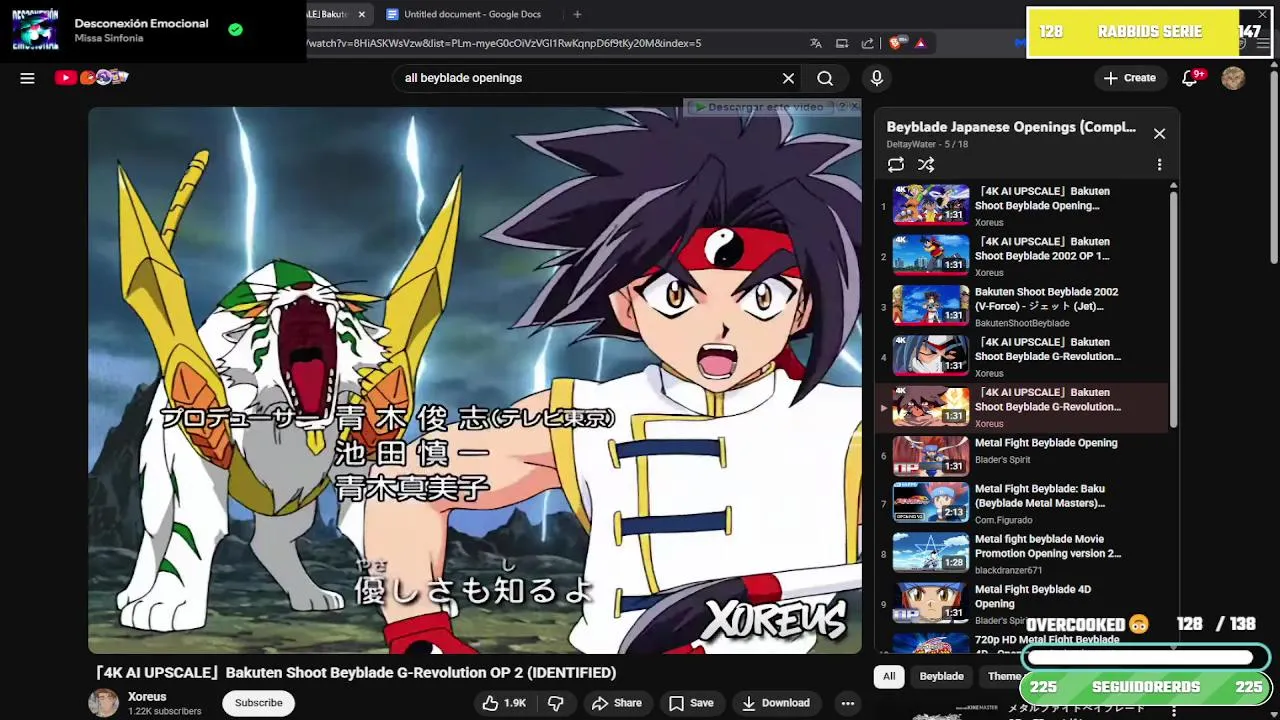Open the translate page icon
Viewport: 1280px width, 720px height.
816,43
